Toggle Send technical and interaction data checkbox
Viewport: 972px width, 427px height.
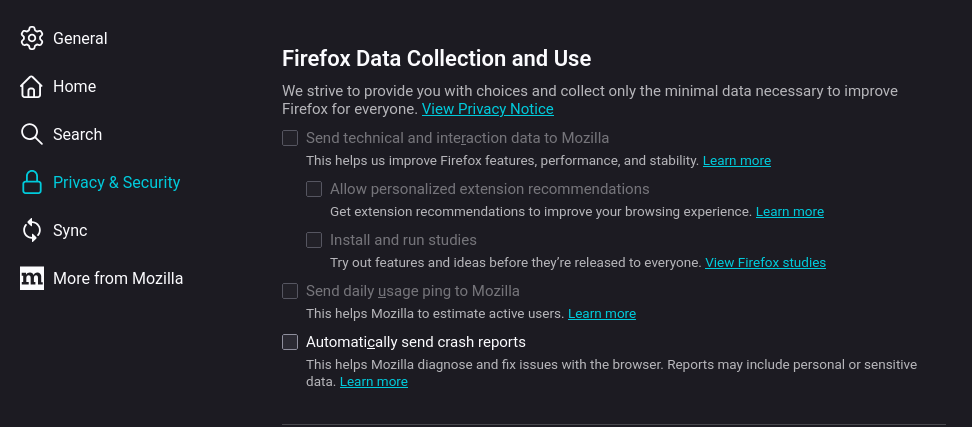290,138
